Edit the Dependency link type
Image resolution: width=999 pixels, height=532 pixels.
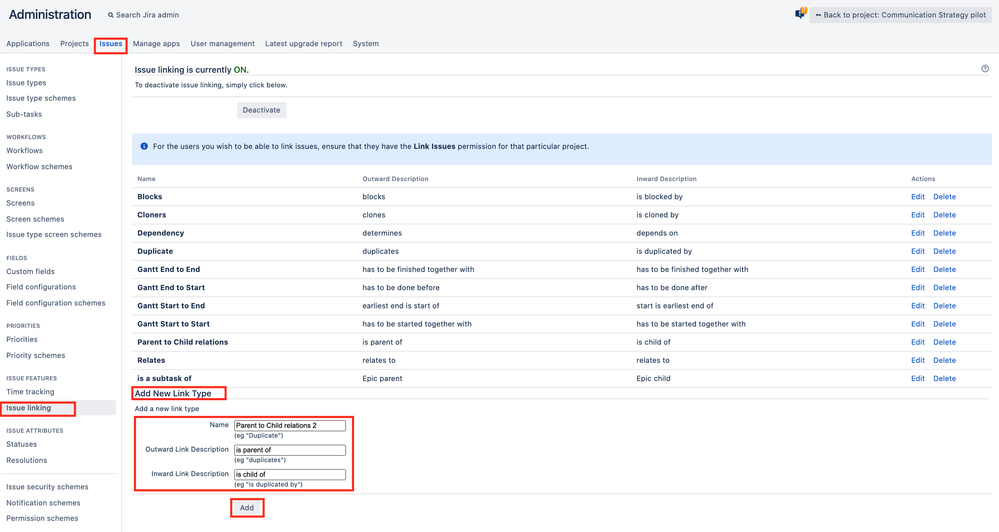click(x=917, y=233)
